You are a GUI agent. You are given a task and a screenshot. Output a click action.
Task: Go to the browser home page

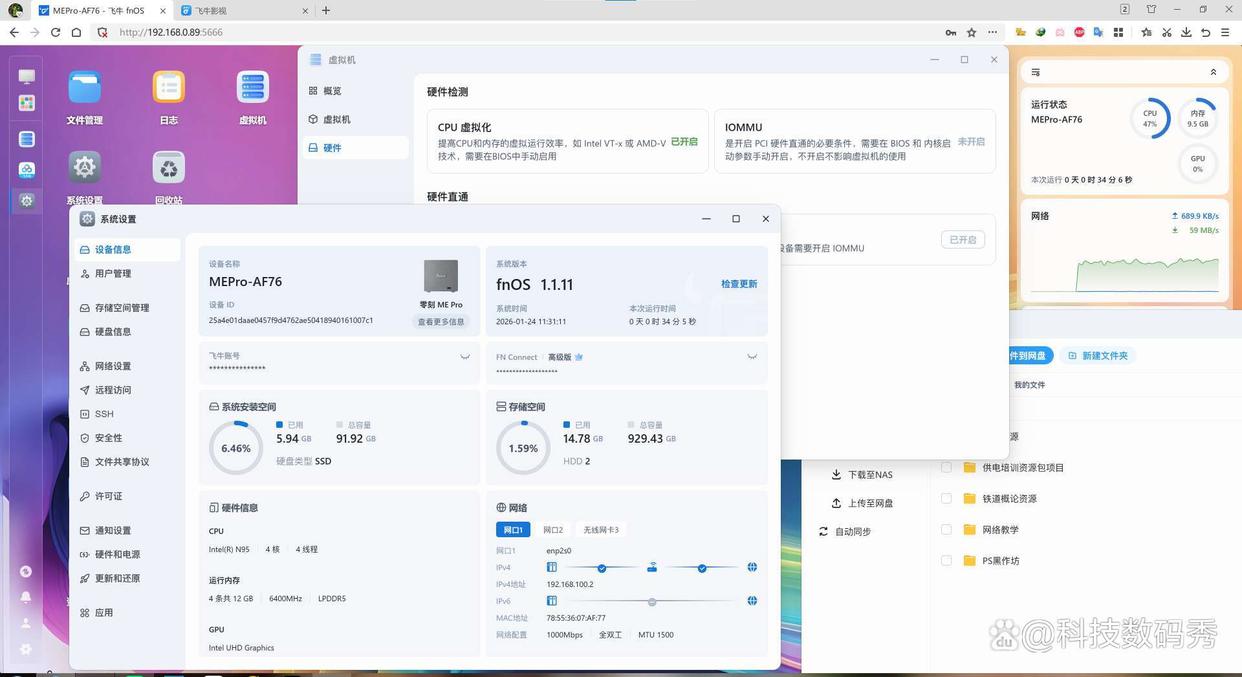pyautogui.click(x=76, y=32)
